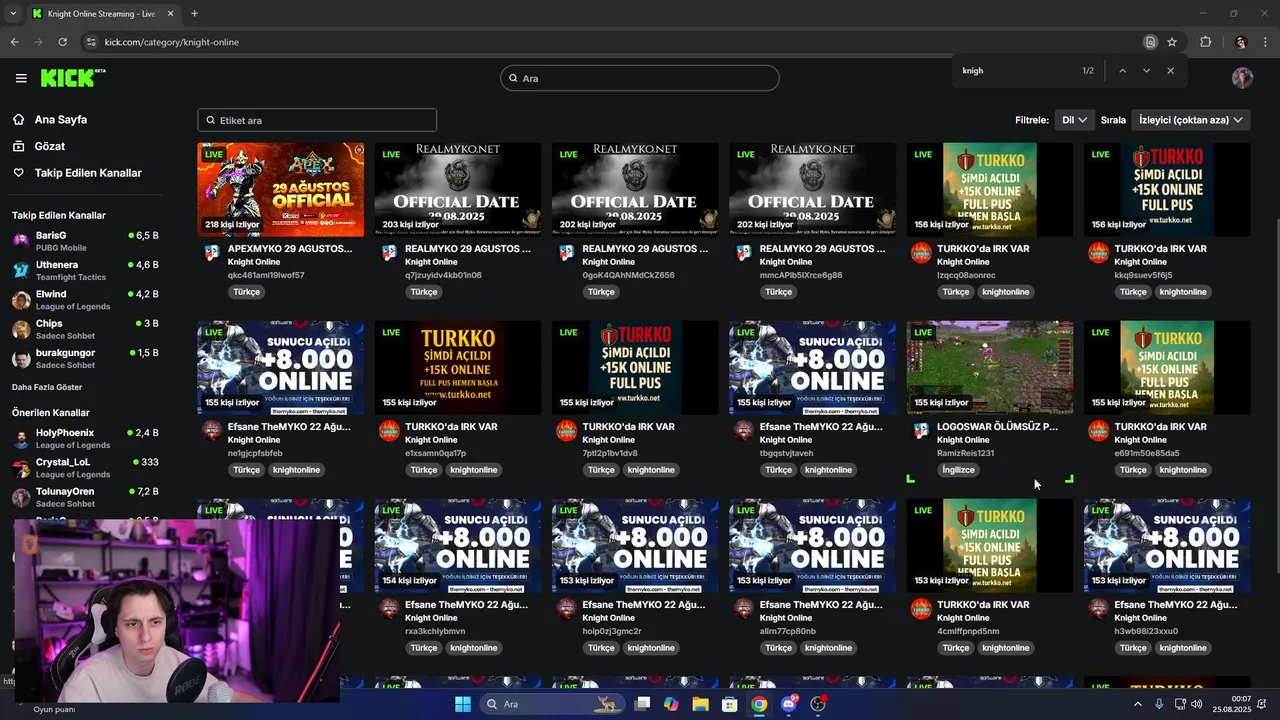Go back in browser history

[x=14, y=42]
